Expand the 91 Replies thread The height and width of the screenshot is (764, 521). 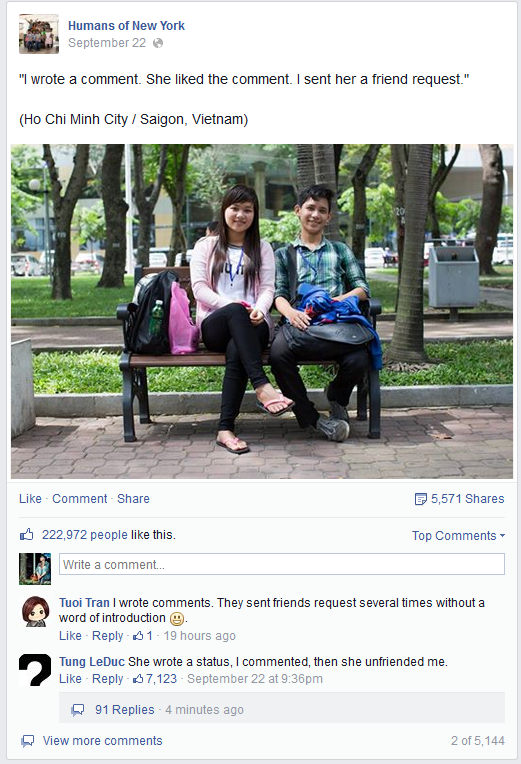tap(125, 710)
